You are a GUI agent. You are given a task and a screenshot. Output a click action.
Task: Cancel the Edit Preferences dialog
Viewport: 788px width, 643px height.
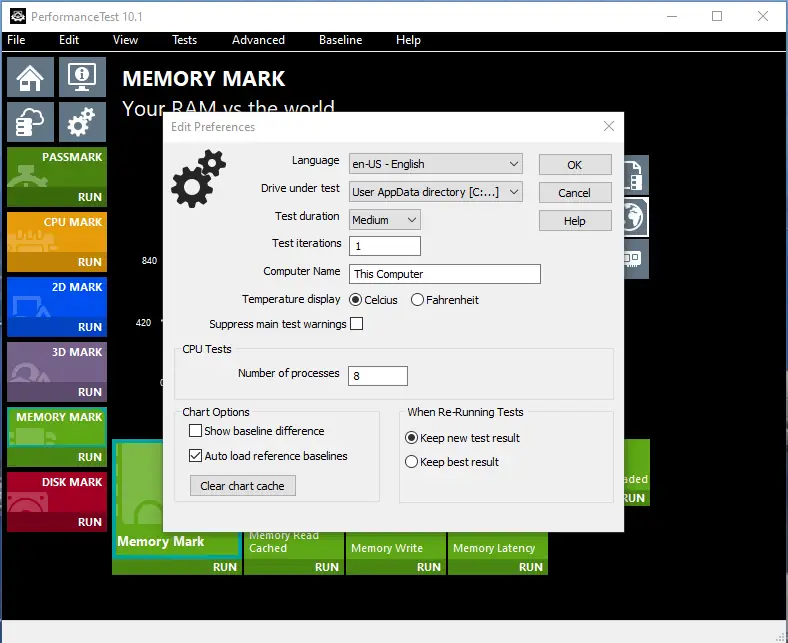(x=575, y=193)
